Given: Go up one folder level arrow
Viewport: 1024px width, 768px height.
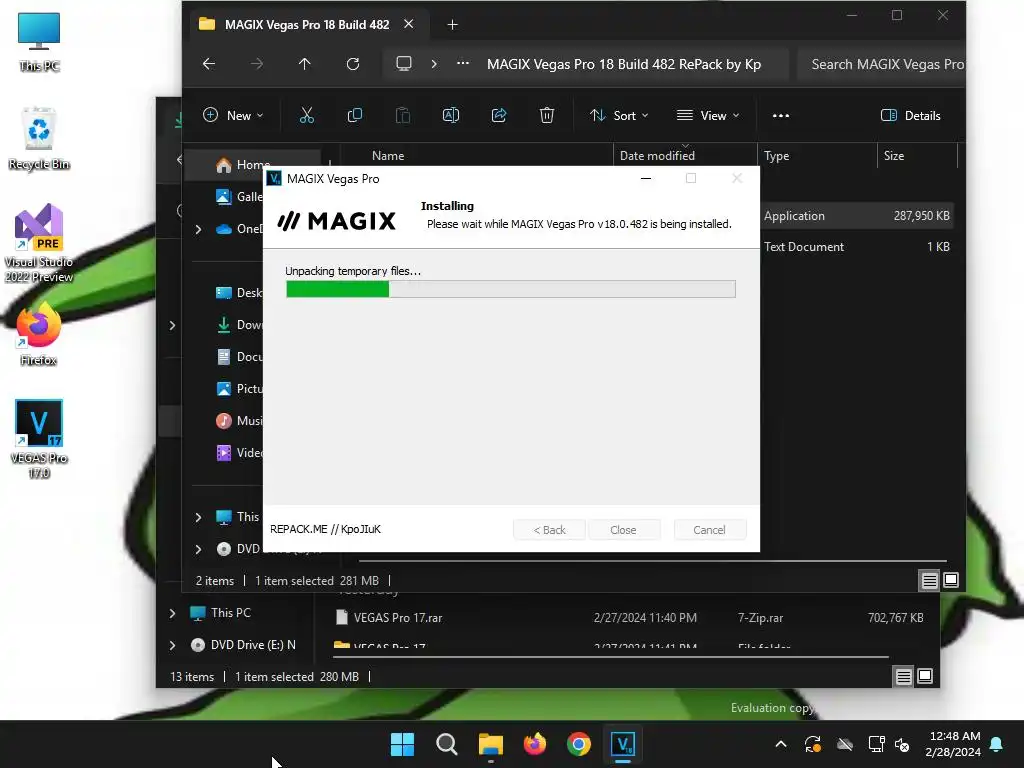Looking at the screenshot, I should tap(304, 64).
